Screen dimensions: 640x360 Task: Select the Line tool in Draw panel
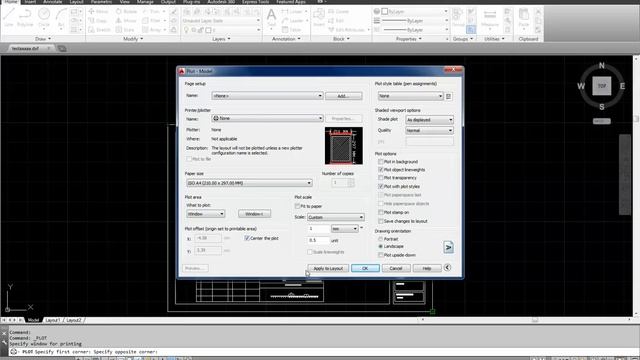pyautogui.click(x=9, y=18)
